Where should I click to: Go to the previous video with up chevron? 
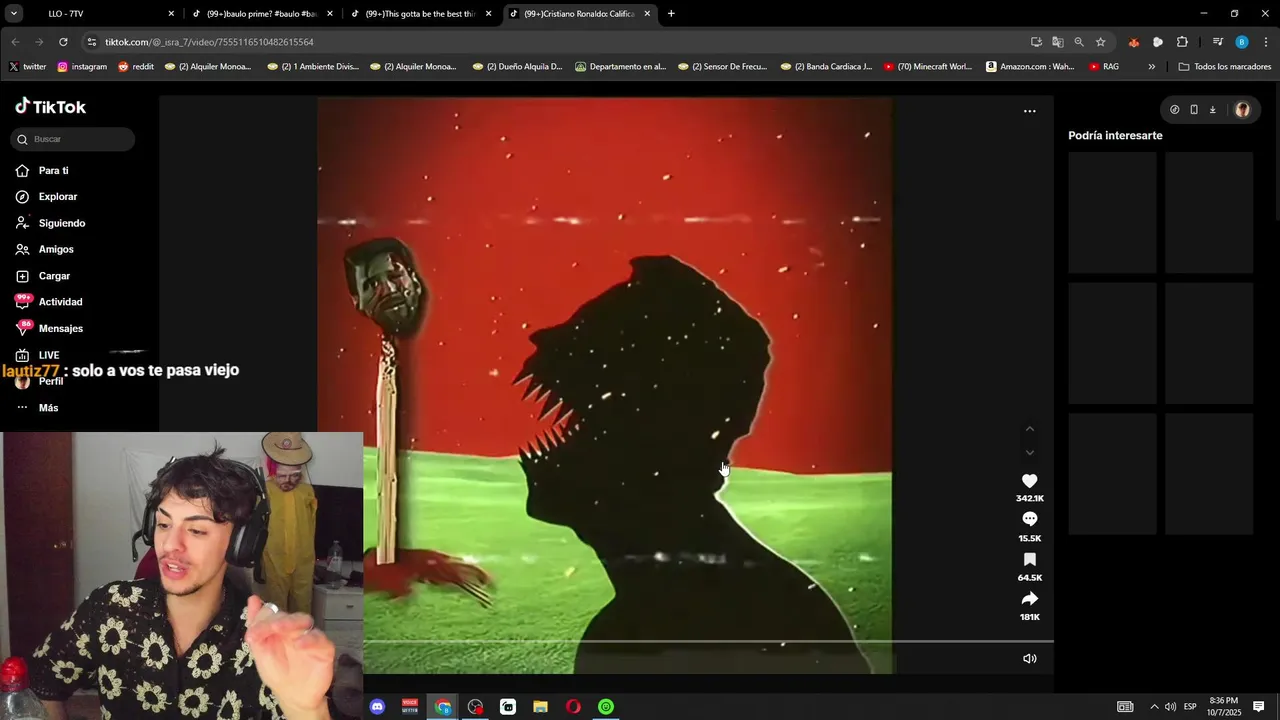coord(1029,429)
